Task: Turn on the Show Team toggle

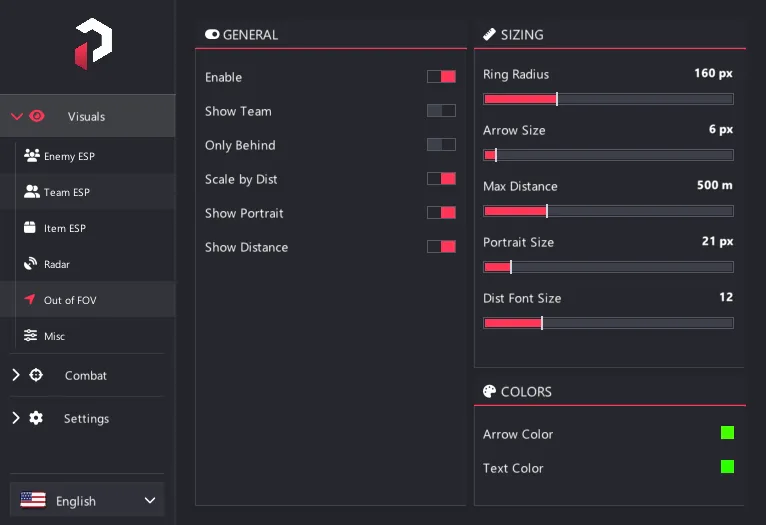Action: pos(441,110)
